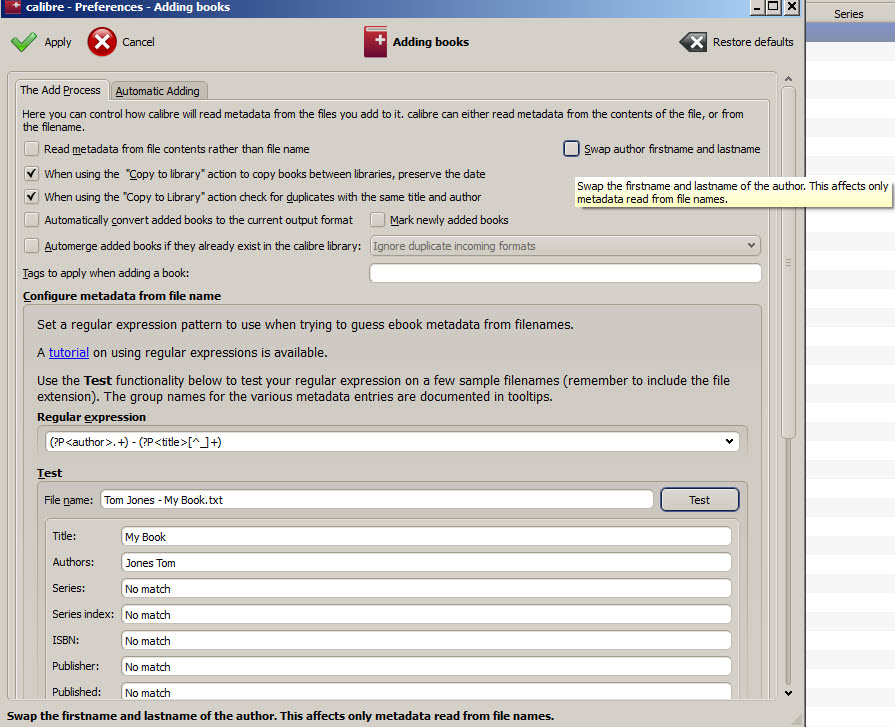Toggle Swap author firstname and lastname
Screen dimensions: 895x727
[x=571, y=149]
